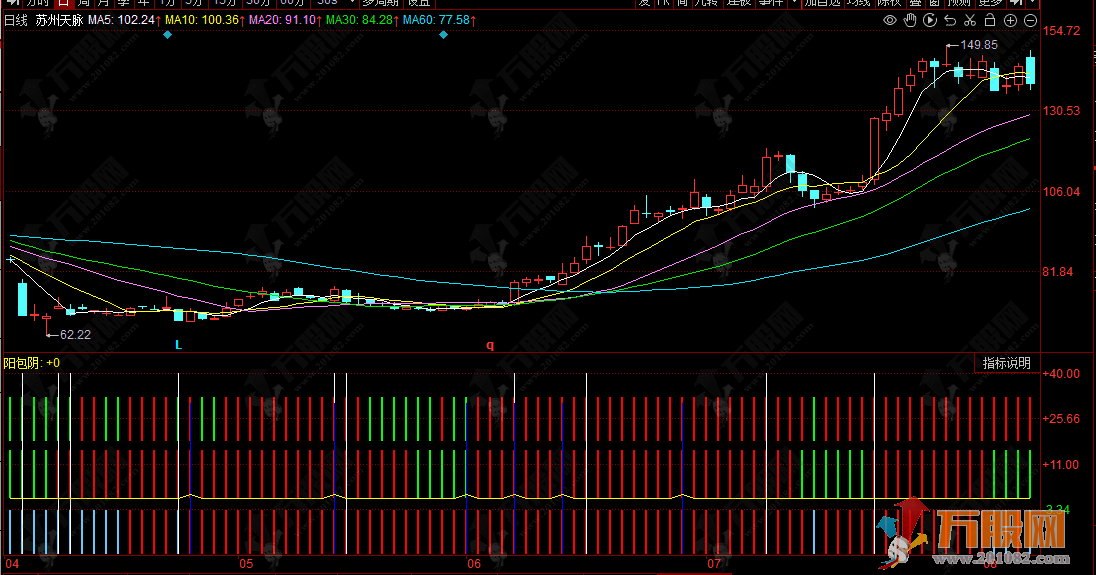The width and height of the screenshot is (1096, 575).
Task: Open the 30s period dropdown arrow
Action: 352,3
